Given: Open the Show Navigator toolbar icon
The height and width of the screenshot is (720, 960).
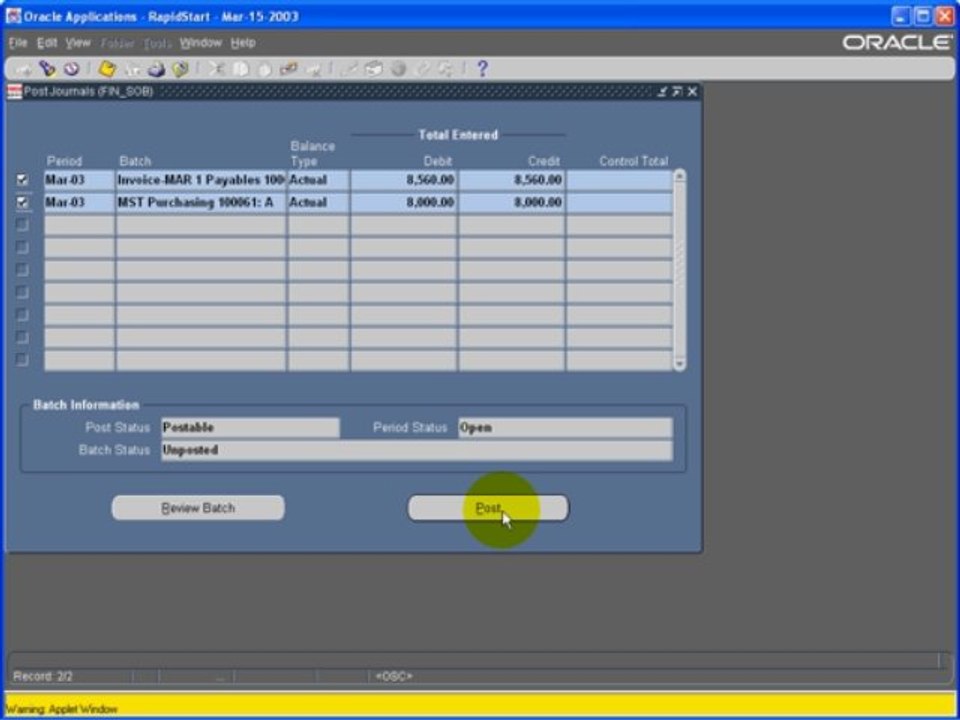Looking at the screenshot, I should [72, 69].
